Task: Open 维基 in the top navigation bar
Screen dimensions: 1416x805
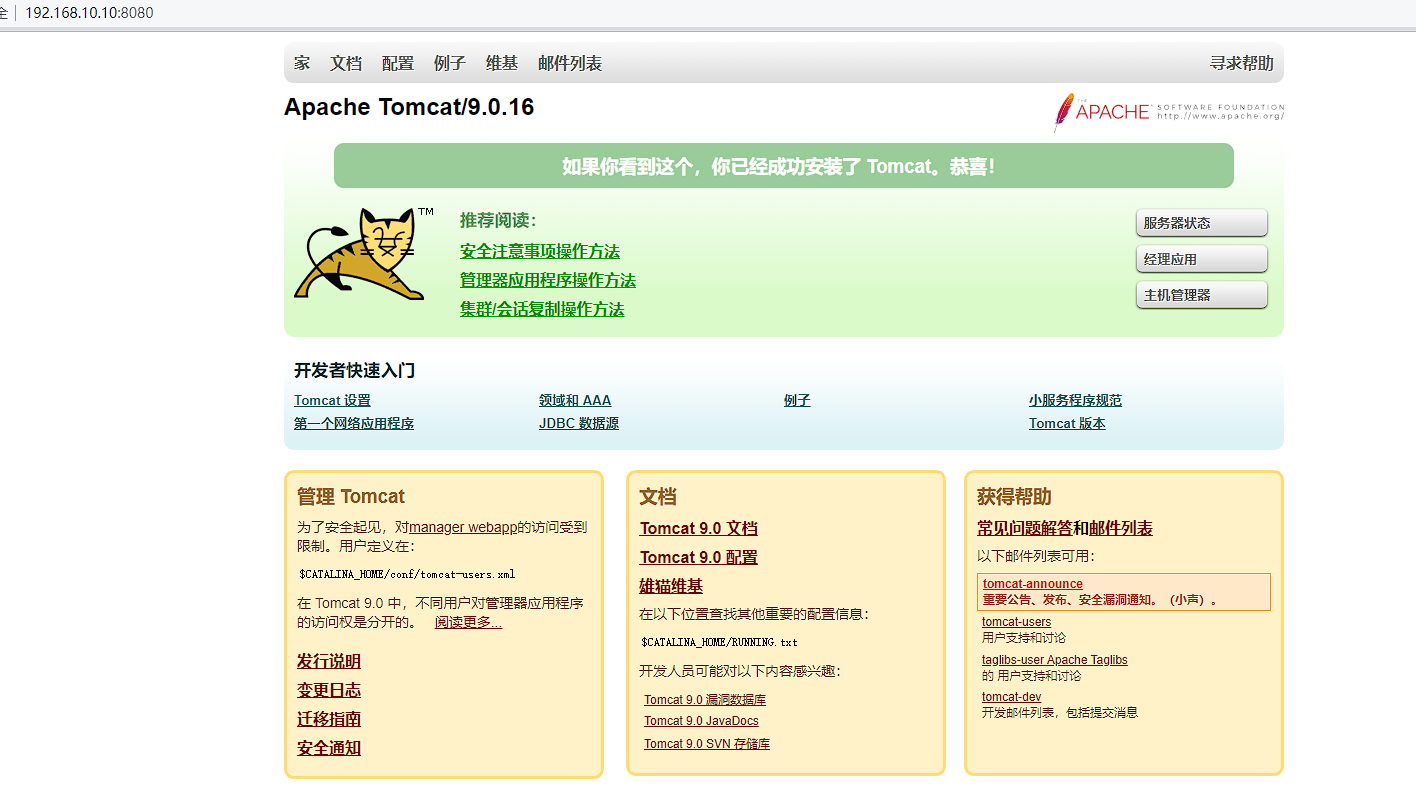Action: tap(502, 63)
